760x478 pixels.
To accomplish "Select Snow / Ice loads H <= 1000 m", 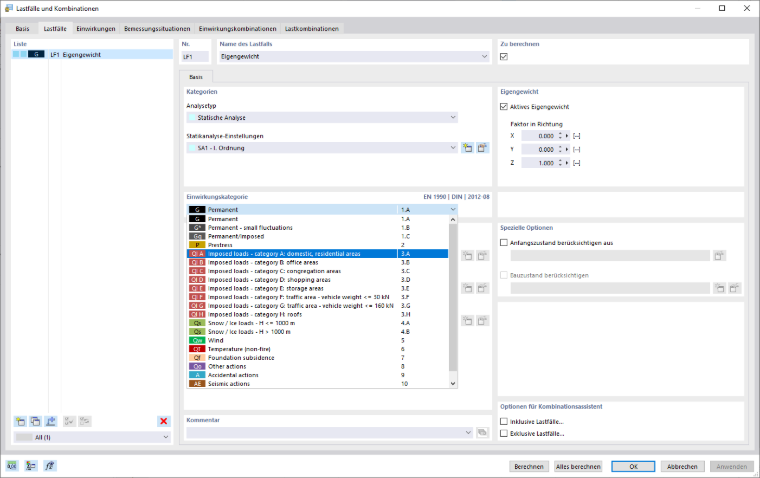I will click(317, 323).
